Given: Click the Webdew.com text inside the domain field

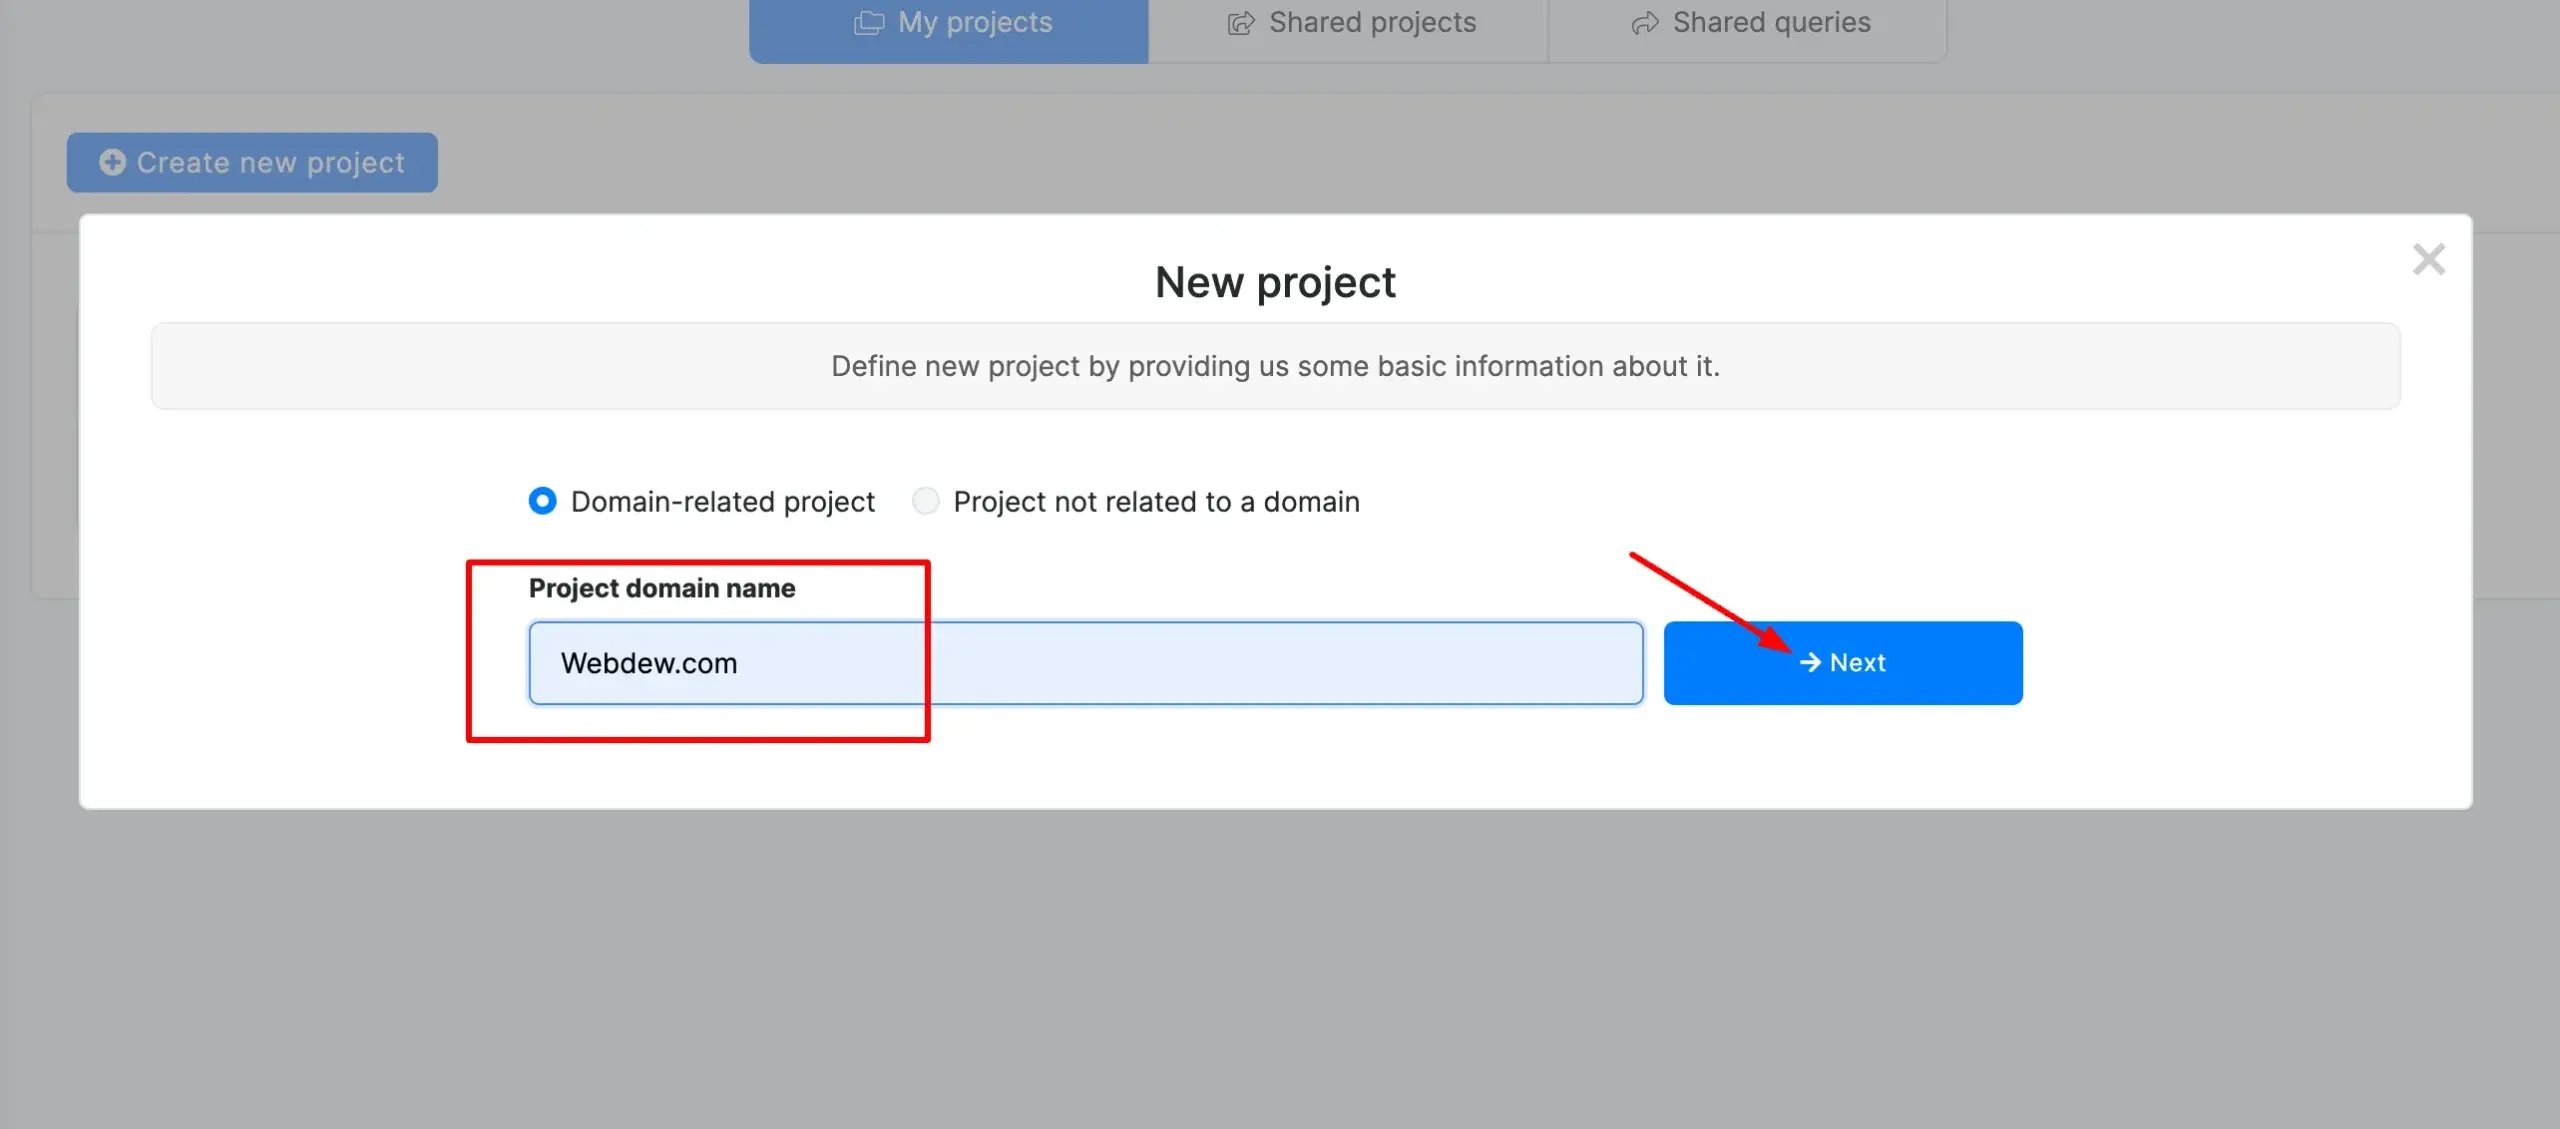Looking at the screenshot, I should pyautogui.click(x=649, y=663).
